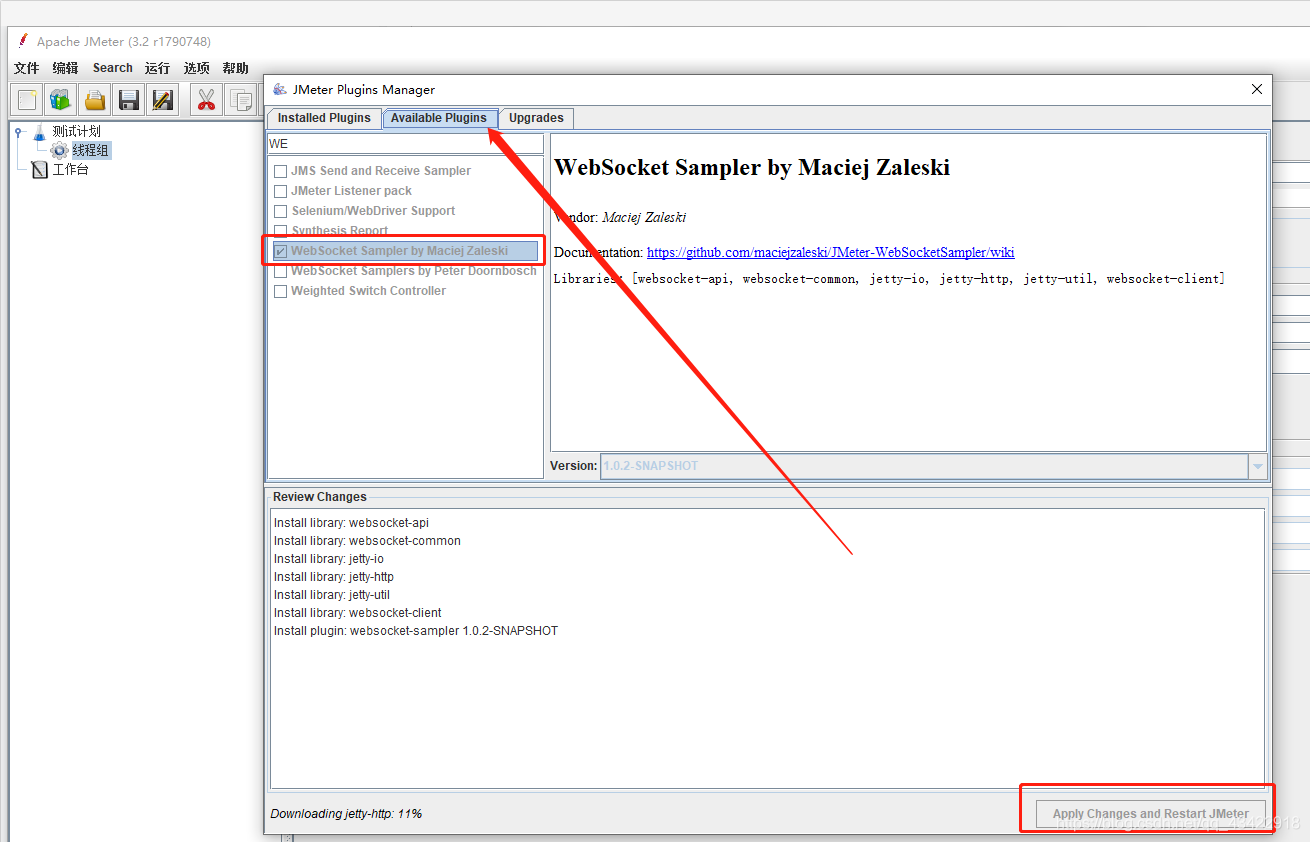Viewport: 1310px width, 842px height.
Task: Click 'Install library: jetty-http' line
Action: [x=334, y=577]
